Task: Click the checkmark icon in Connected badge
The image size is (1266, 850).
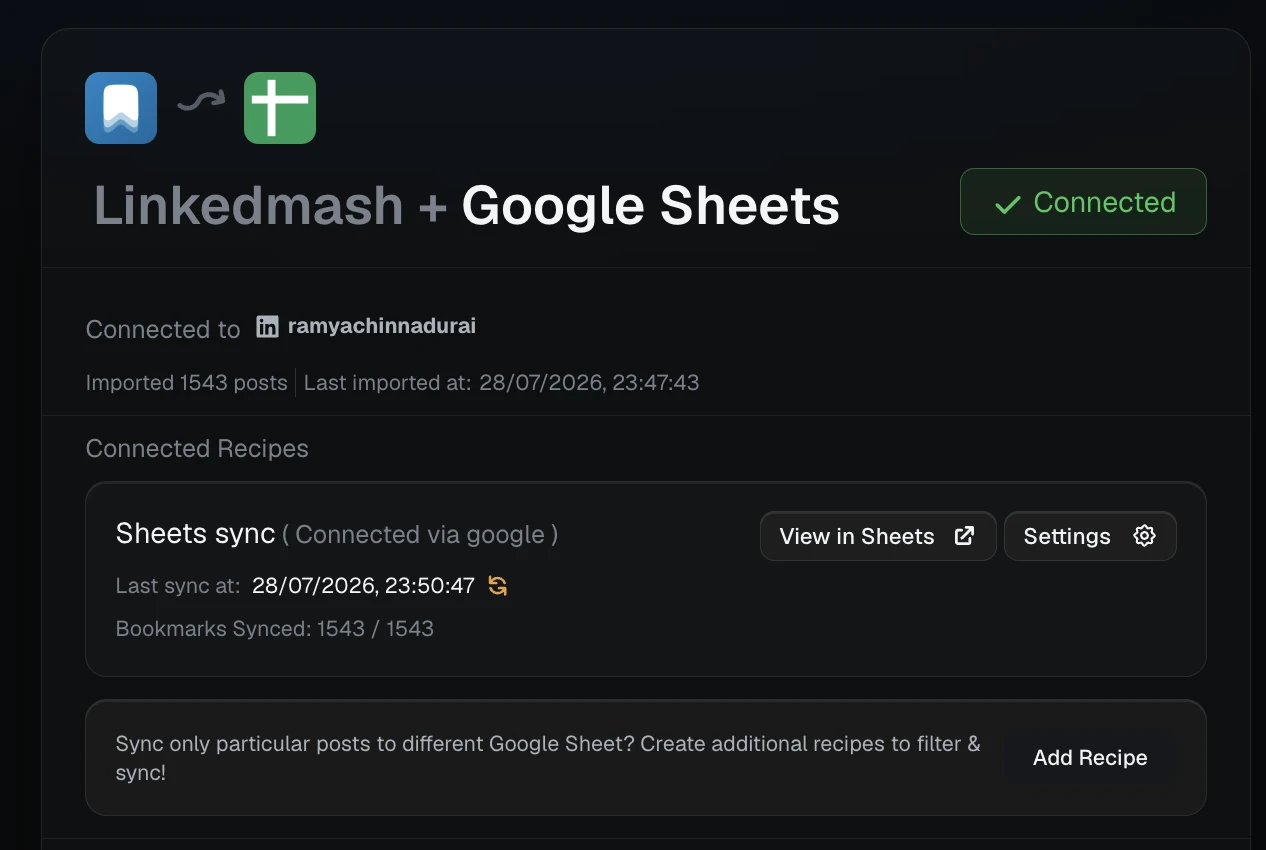Action: (1007, 203)
